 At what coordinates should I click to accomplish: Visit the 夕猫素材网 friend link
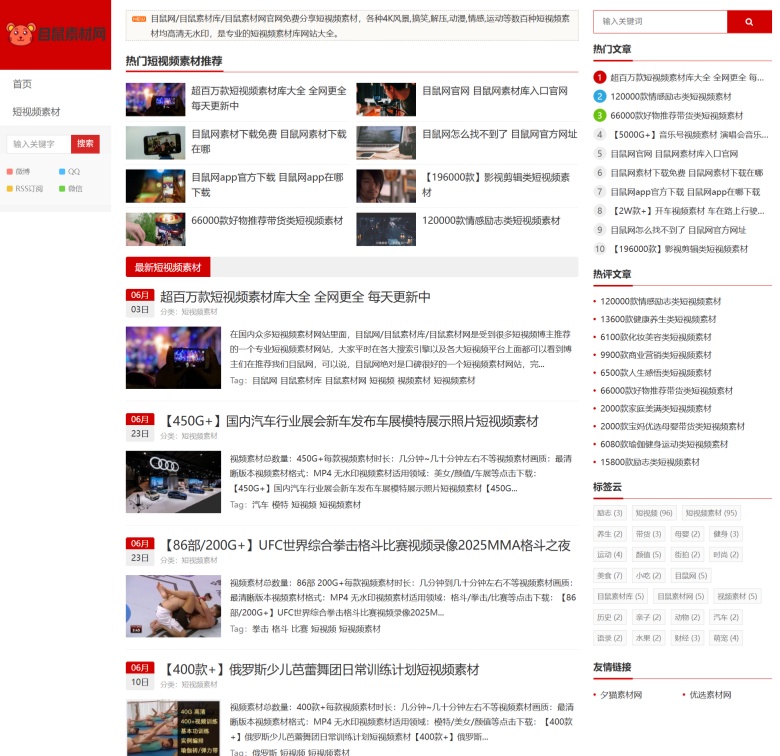621,695
